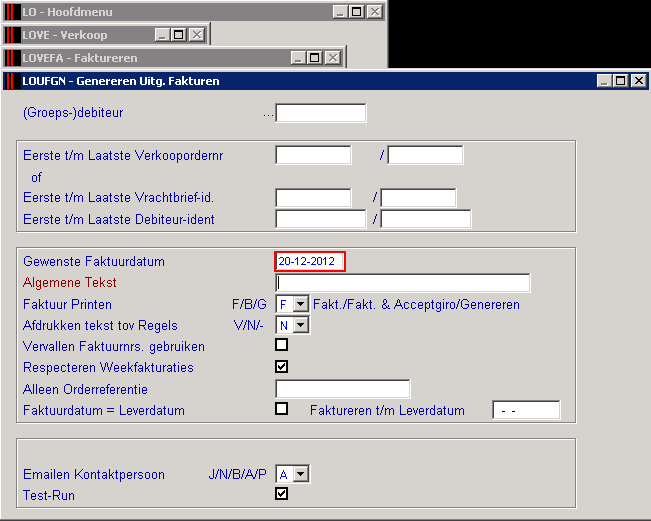Select the Gewenste Faktuurdatum field 20-12-2012
The image size is (651, 521).
[x=310, y=262]
